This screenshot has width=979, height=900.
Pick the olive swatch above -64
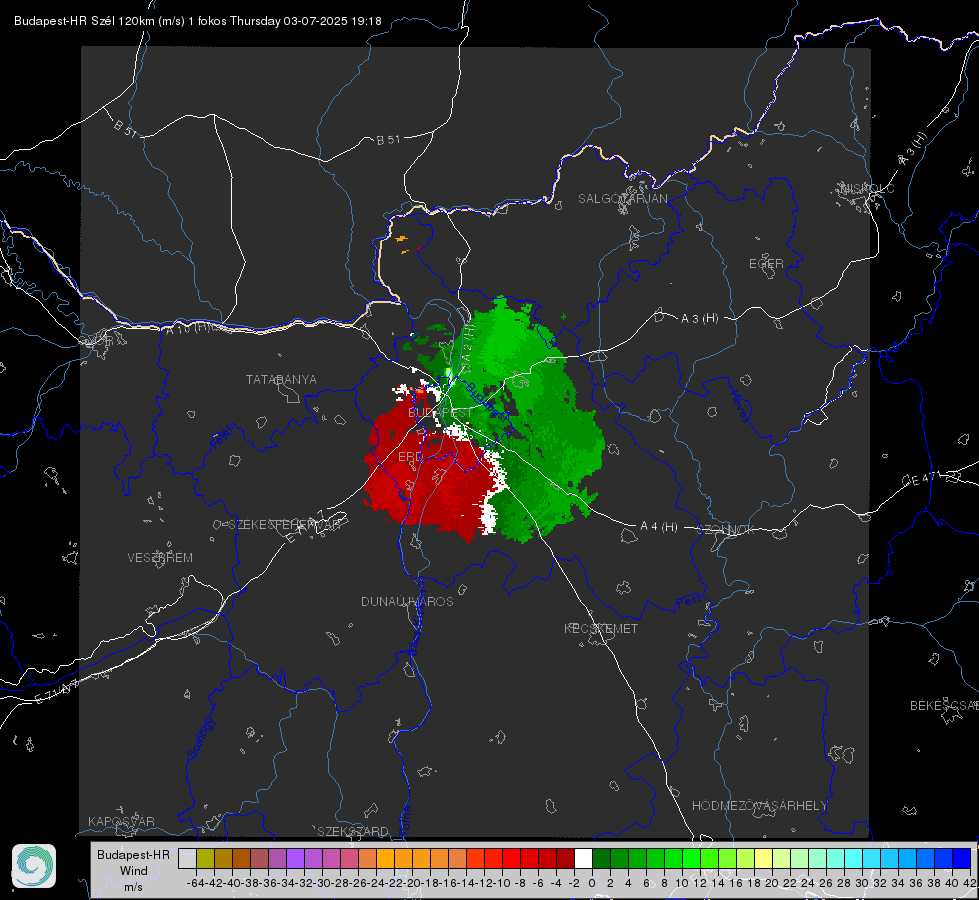coord(205,858)
